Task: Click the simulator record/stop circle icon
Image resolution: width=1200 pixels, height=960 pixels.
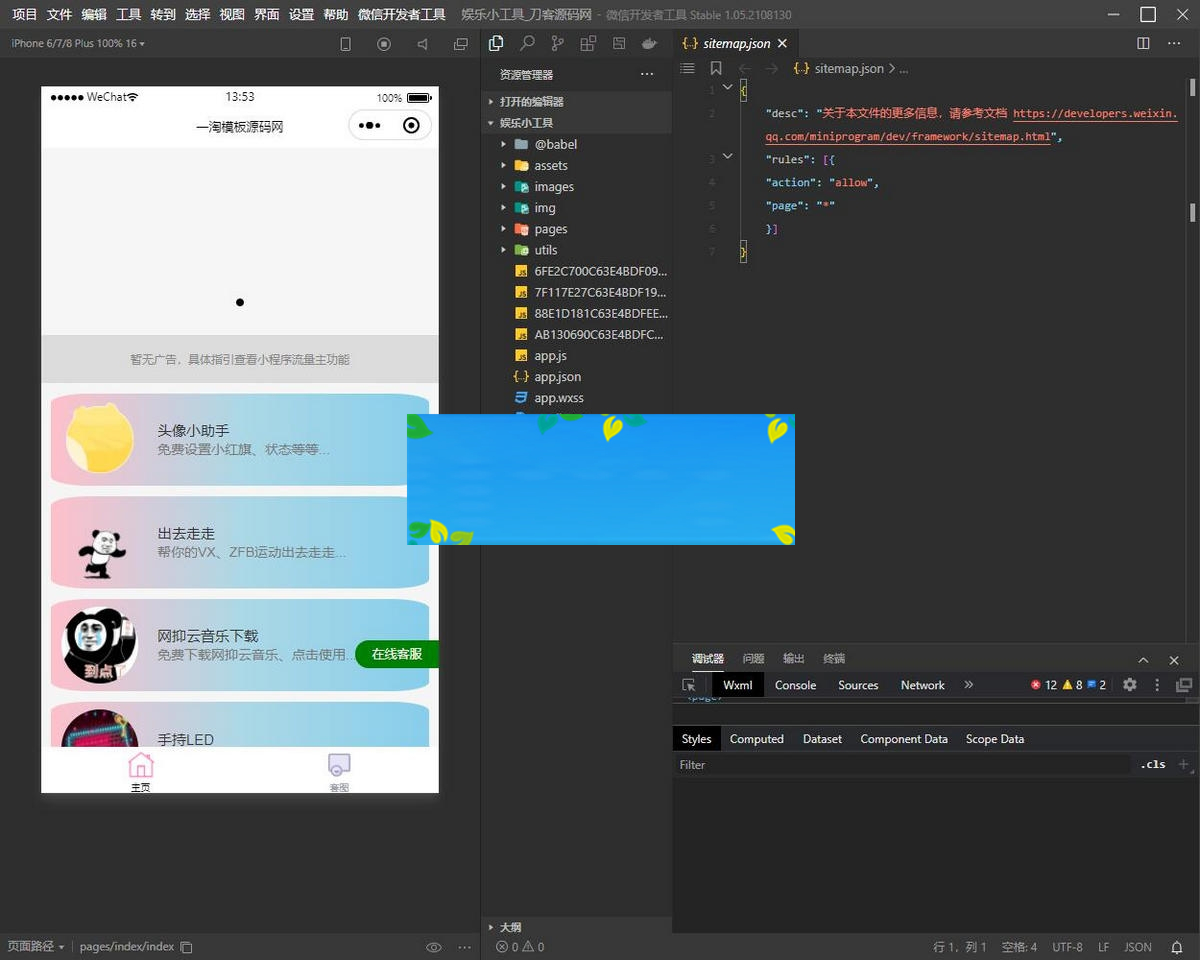Action: coord(384,44)
